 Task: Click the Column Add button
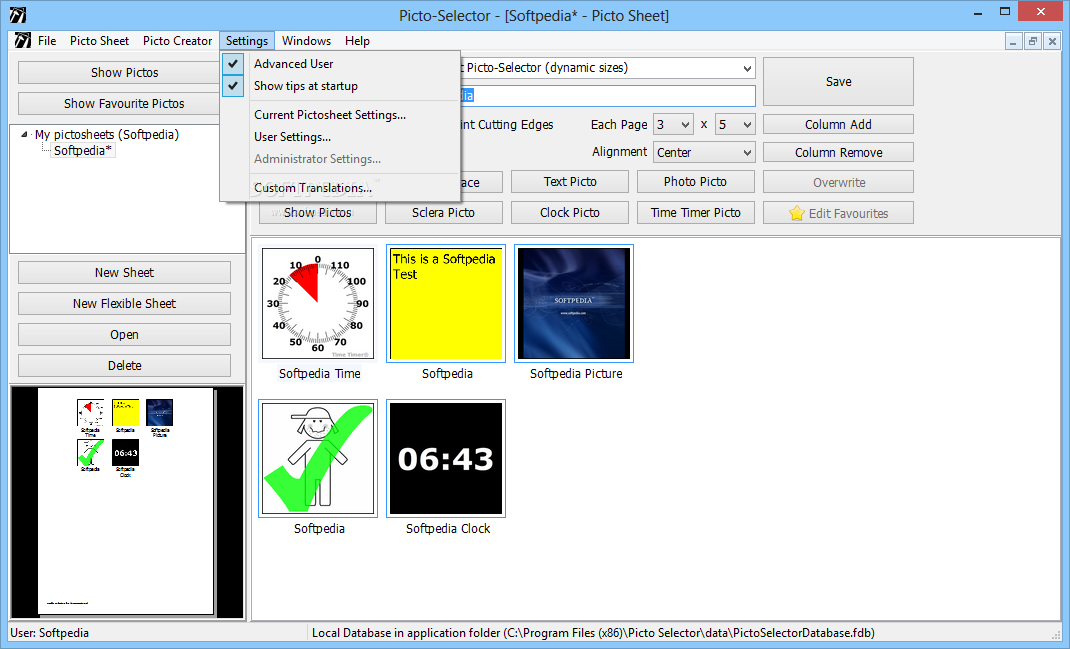[838, 125]
